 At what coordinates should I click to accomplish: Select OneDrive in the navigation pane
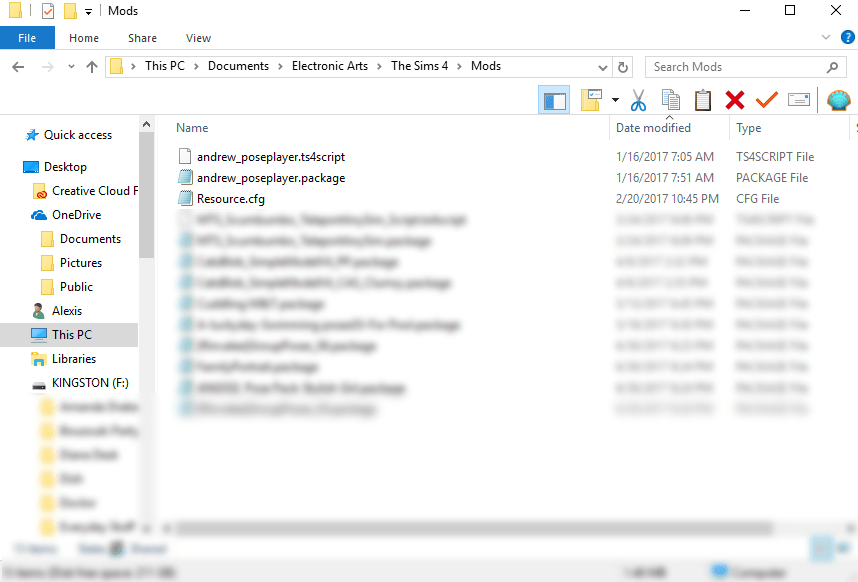(x=76, y=215)
